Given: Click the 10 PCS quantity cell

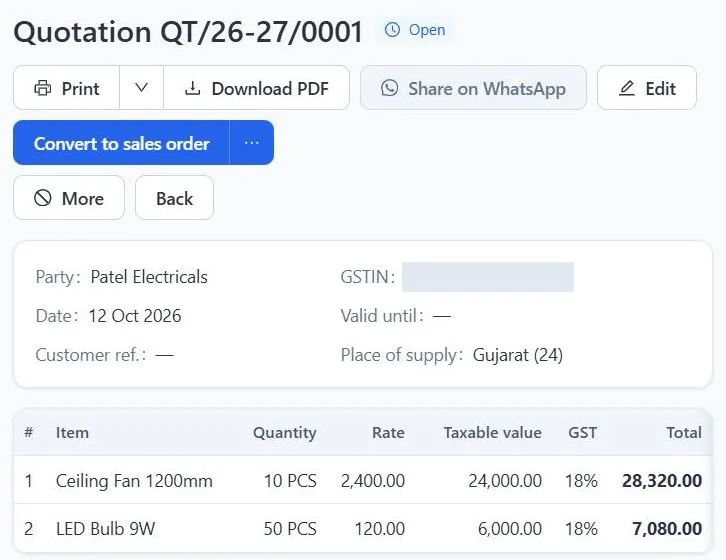Looking at the screenshot, I should click(290, 481).
